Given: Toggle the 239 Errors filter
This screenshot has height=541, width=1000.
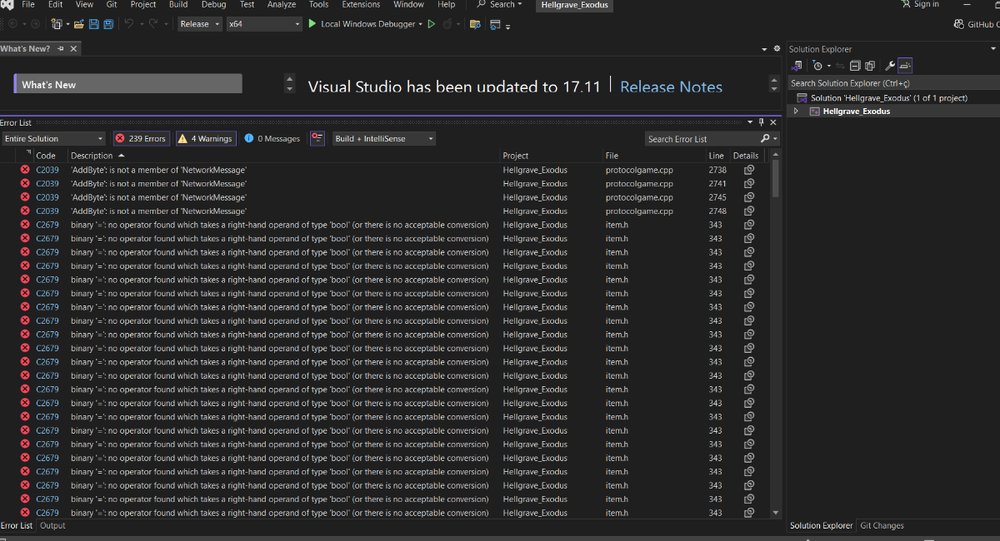Looking at the screenshot, I should [x=140, y=139].
